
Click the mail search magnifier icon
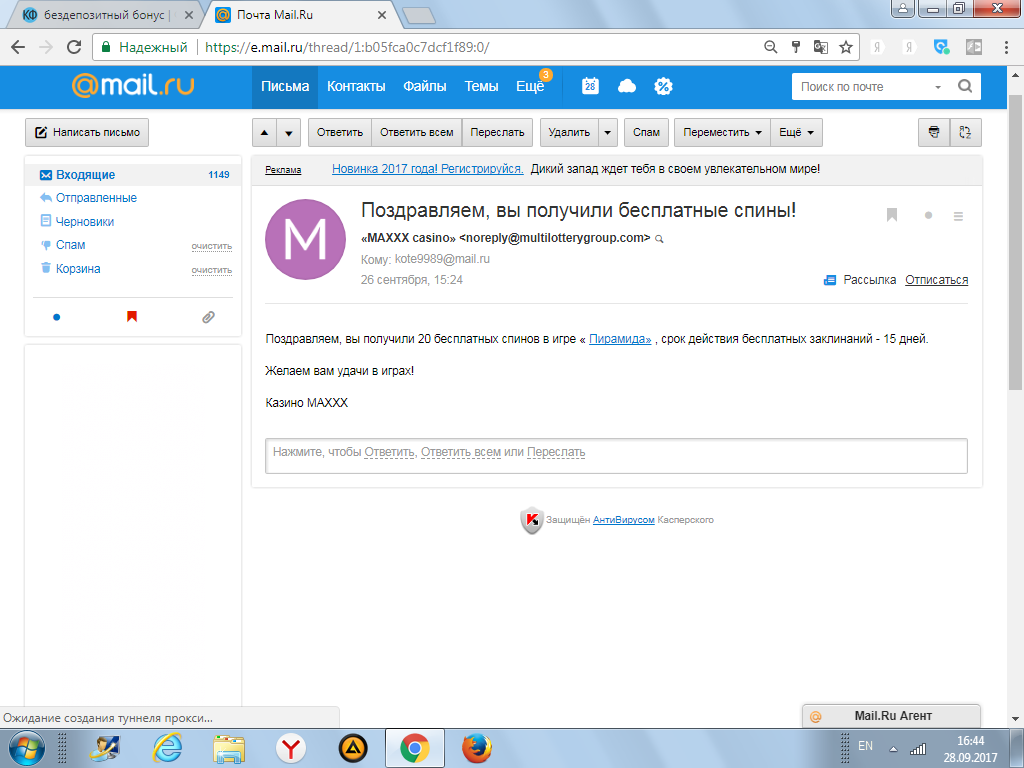click(965, 86)
